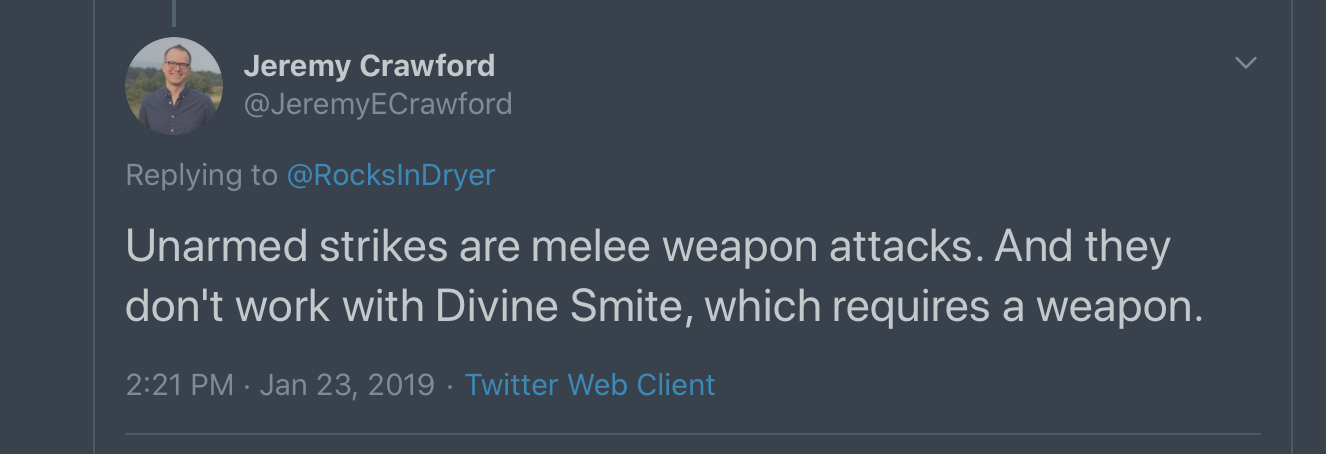
Task: Select the Jeremy Crawford display name
Action: (369, 66)
